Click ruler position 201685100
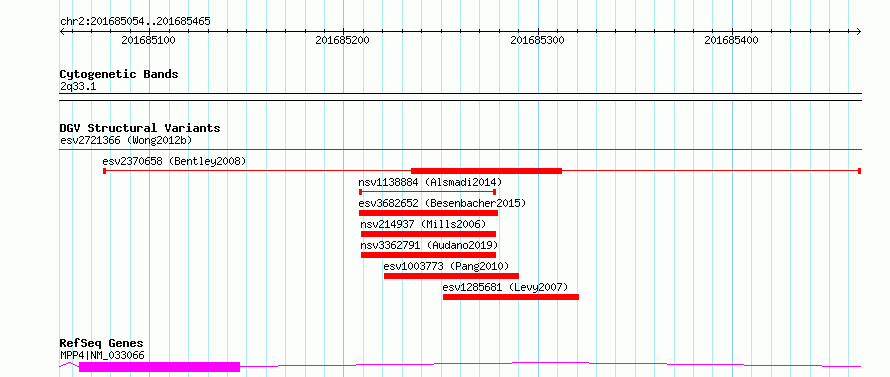Image resolution: width=890 pixels, height=377 pixels. pyautogui.click(x=148, y=40)
